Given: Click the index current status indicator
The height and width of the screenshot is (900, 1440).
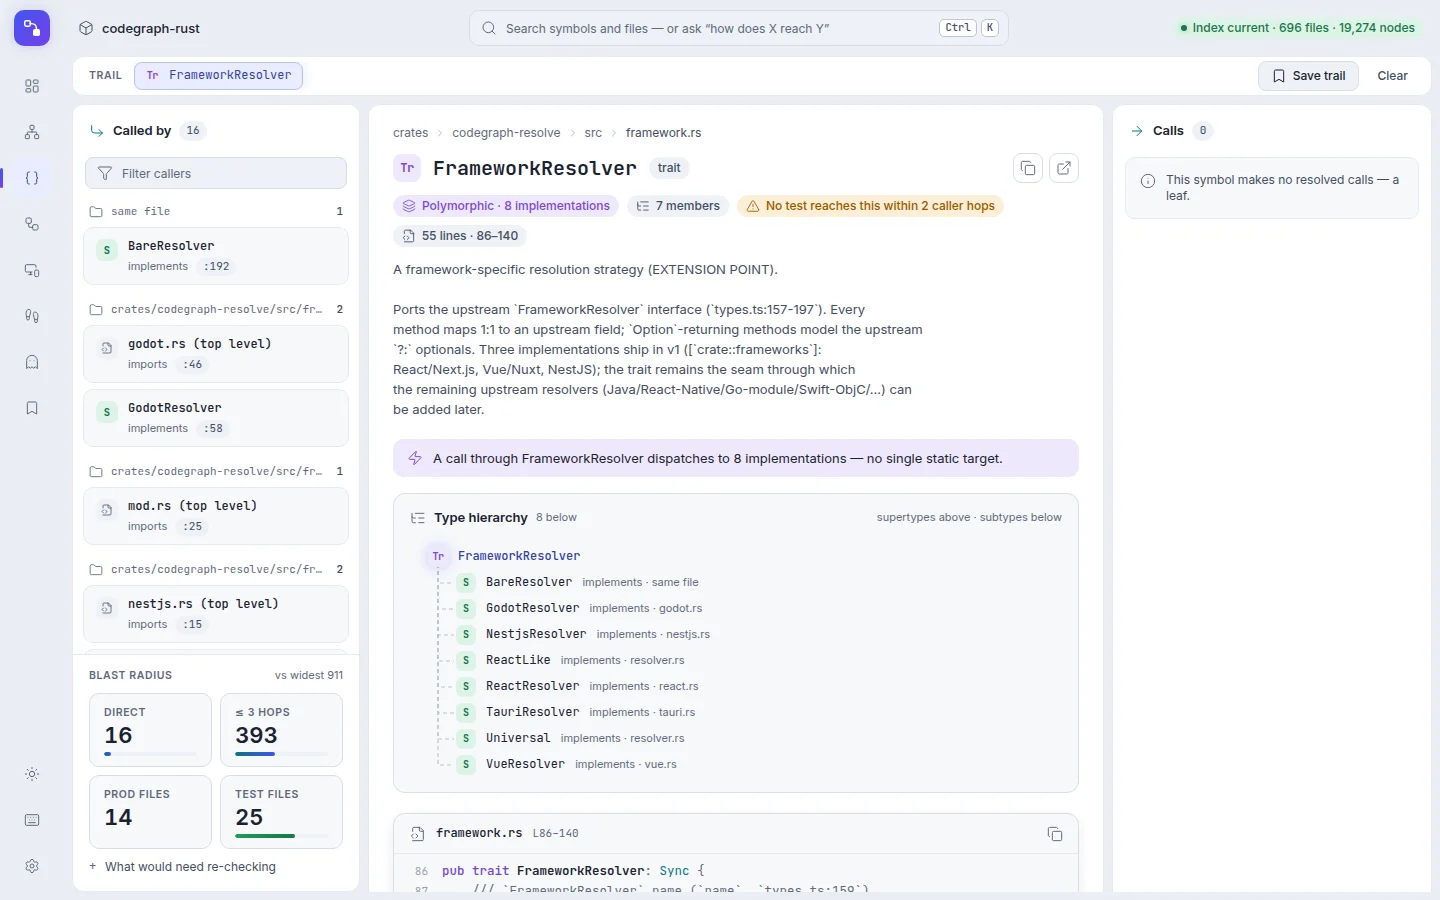Looking at the screenshot, I should pos(1297,28).
